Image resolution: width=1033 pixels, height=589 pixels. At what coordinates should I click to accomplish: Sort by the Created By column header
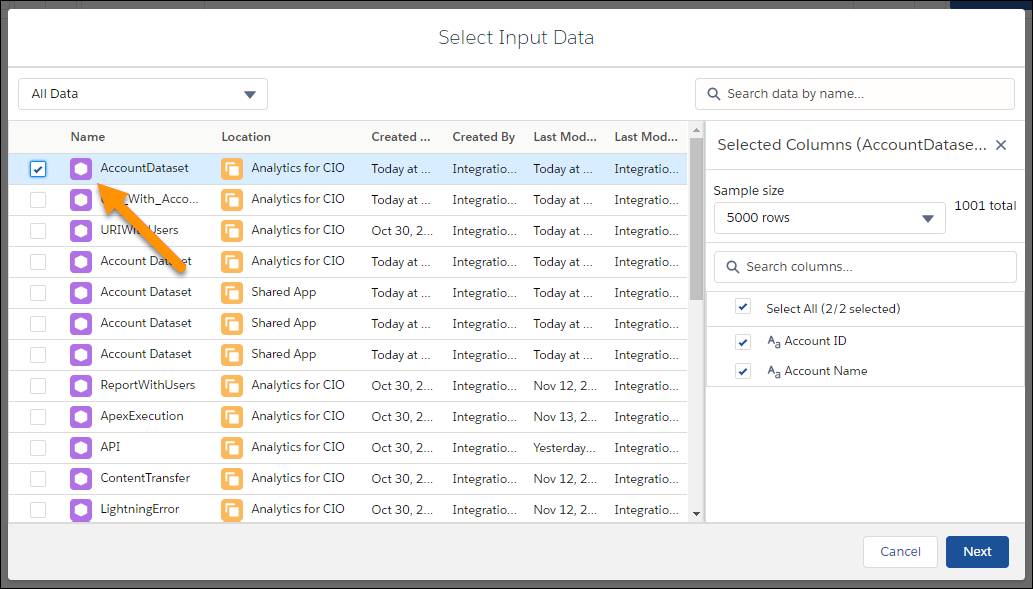[484, 137]
